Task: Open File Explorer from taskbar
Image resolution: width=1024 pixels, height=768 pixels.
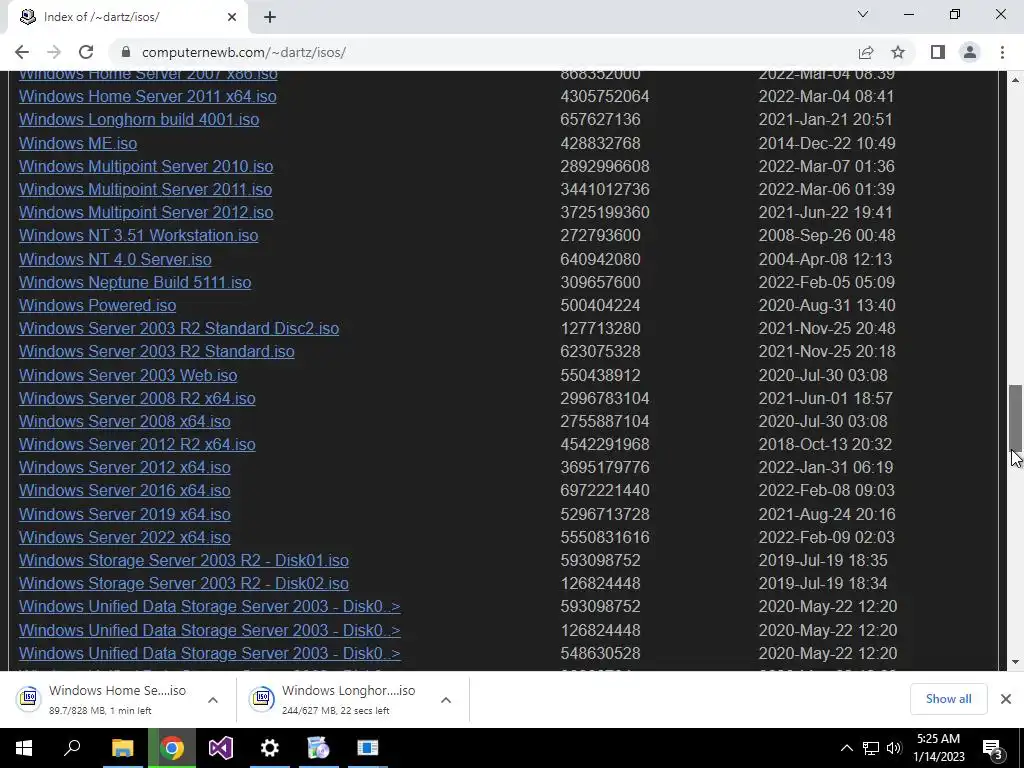Action: [122, 748]
